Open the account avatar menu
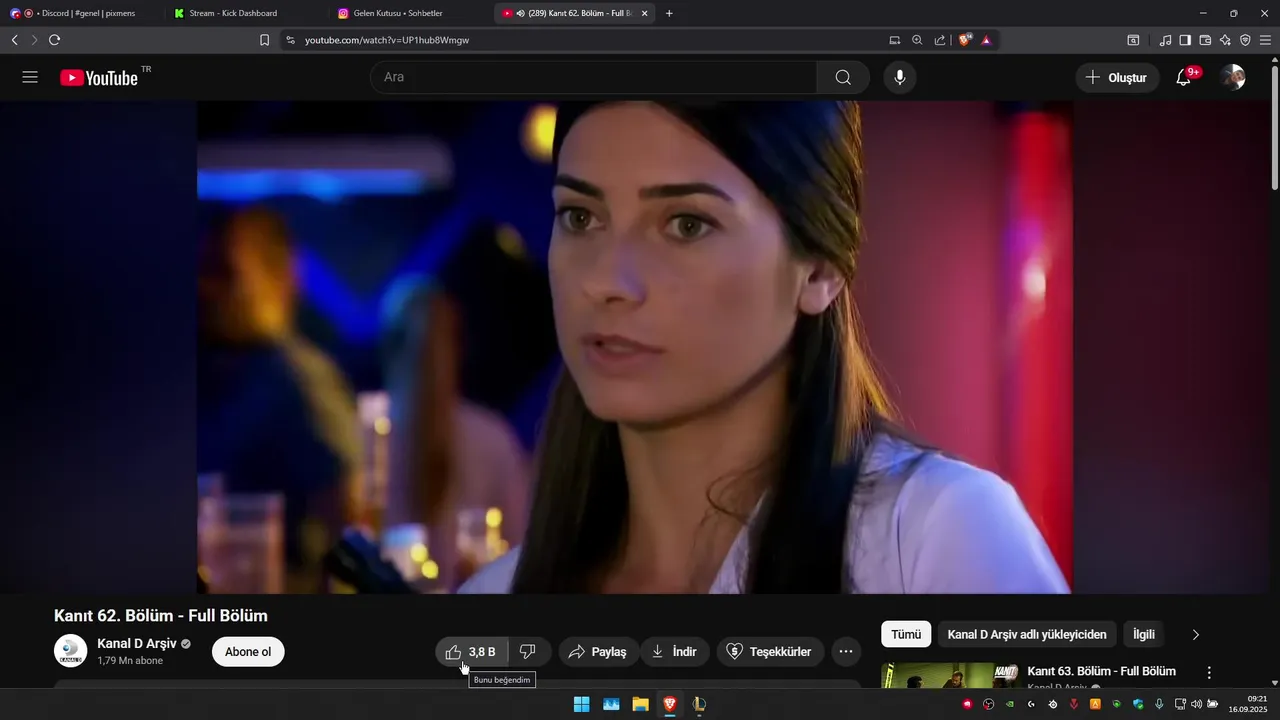Viewport: 1280px width, 720px height. point(1233,77)
